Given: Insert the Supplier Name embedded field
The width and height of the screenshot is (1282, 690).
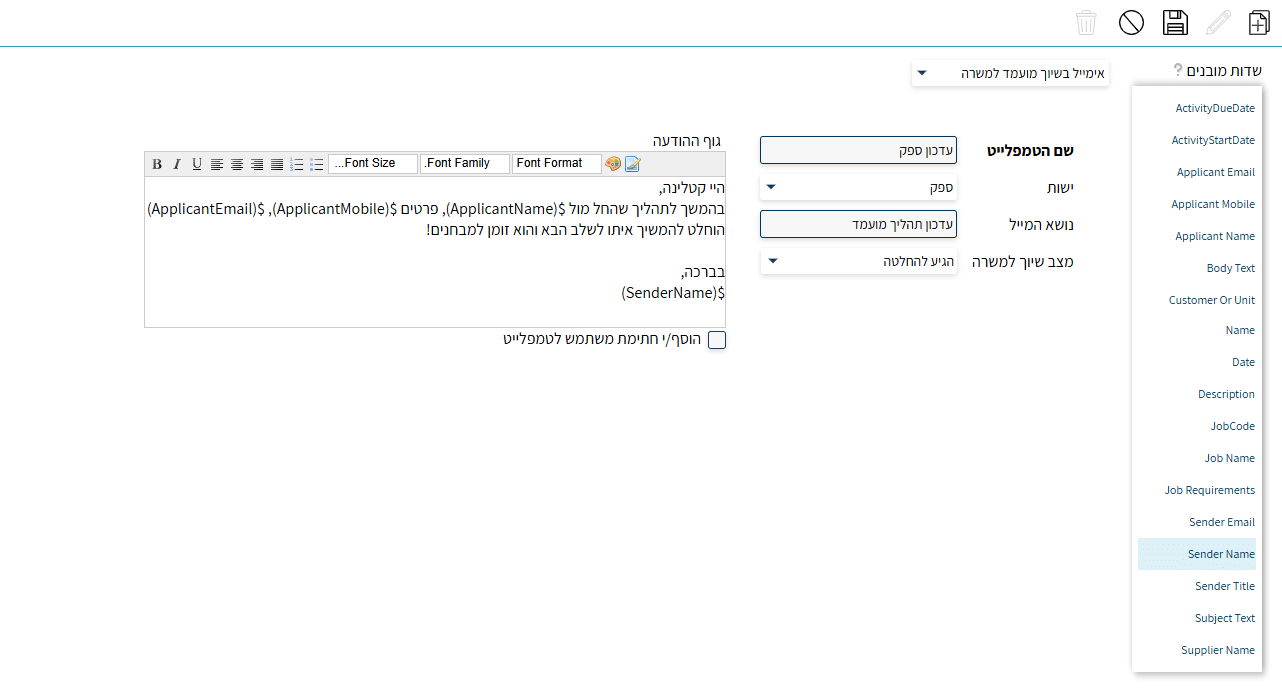Looking at the screenshot, I should coord(1217,650).
